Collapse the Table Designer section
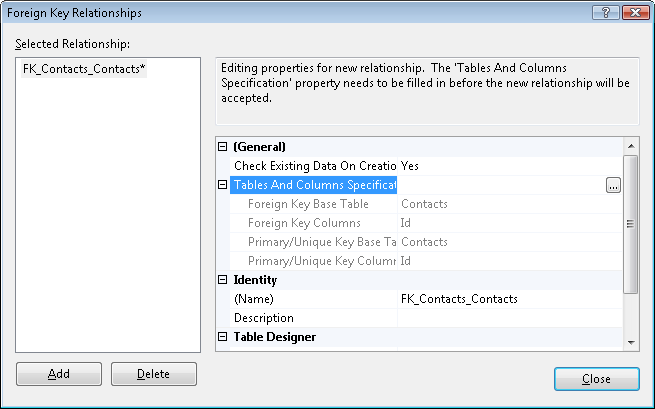Image resolution: width=655 pixels, height=409 pixels. coord(223,337)
